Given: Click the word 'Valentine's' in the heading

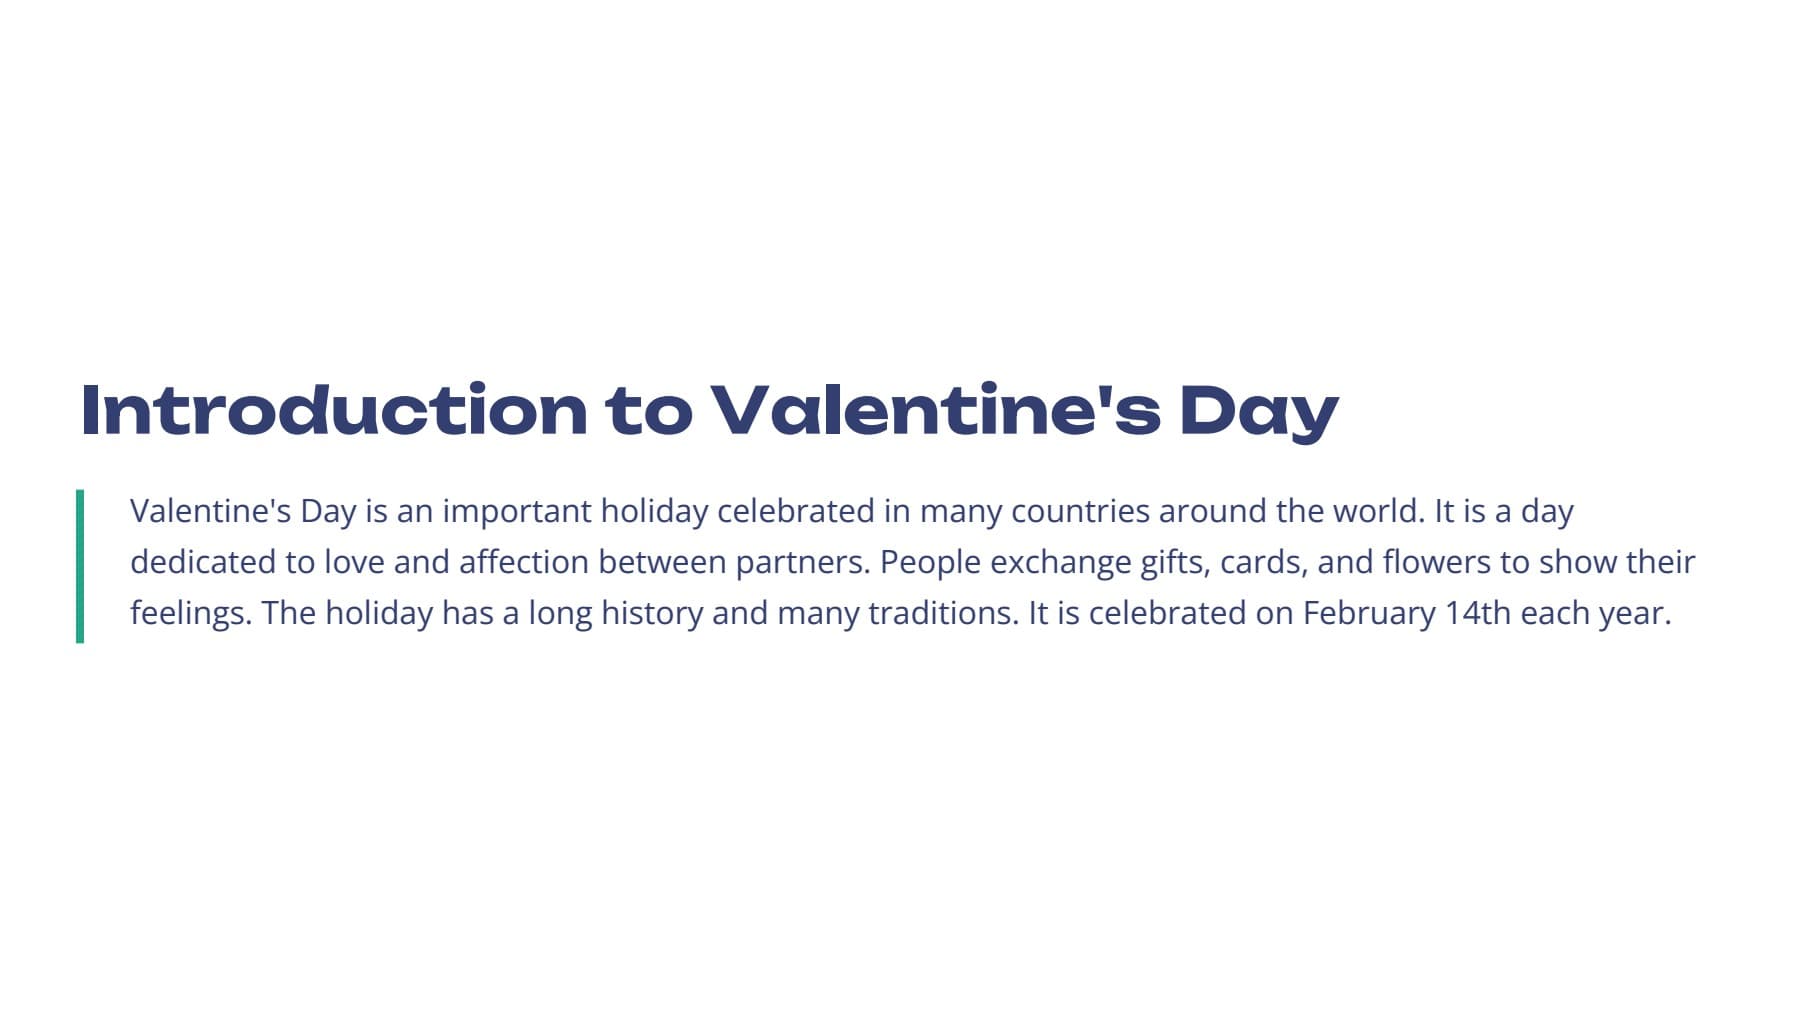Looking at the screenshot, I should [935, 410].
